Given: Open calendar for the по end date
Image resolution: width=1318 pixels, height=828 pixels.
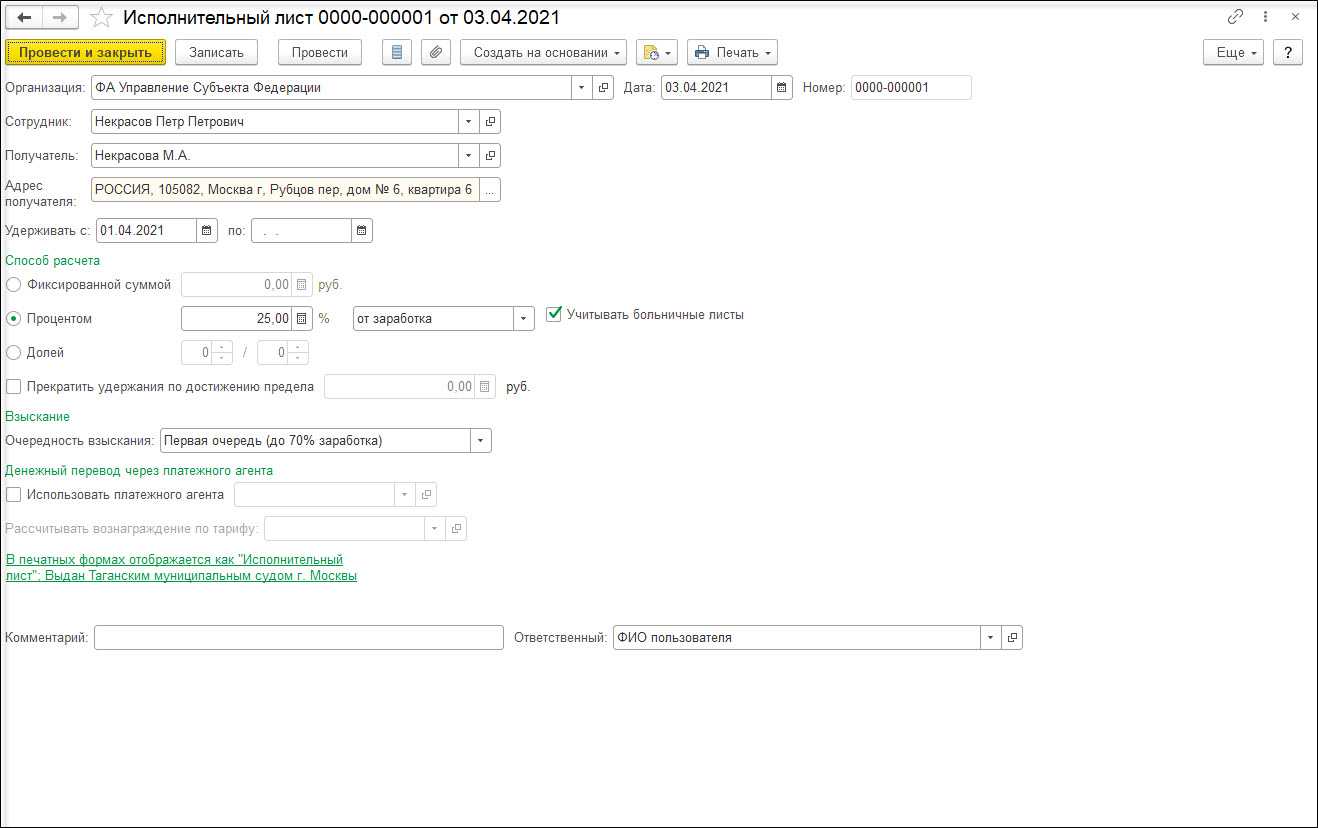Looking at the screenshot, I should (362, 230).
